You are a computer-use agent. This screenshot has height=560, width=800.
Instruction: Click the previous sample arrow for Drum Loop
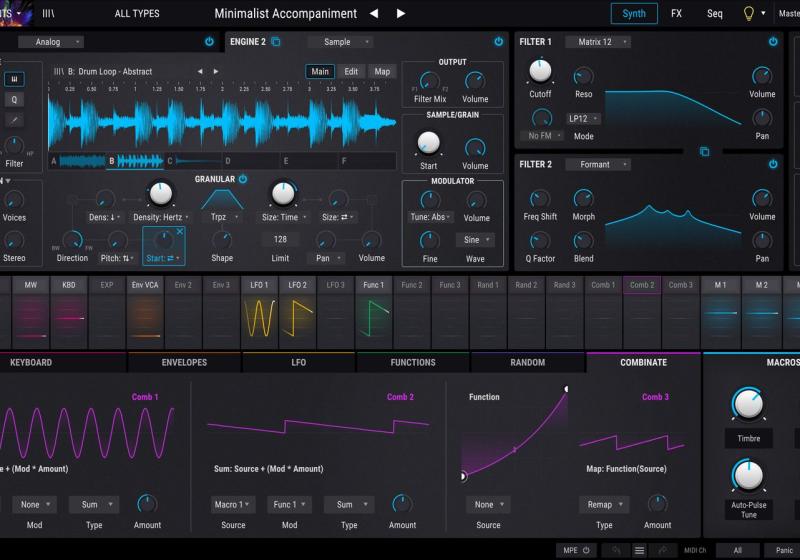coord(200,72)
